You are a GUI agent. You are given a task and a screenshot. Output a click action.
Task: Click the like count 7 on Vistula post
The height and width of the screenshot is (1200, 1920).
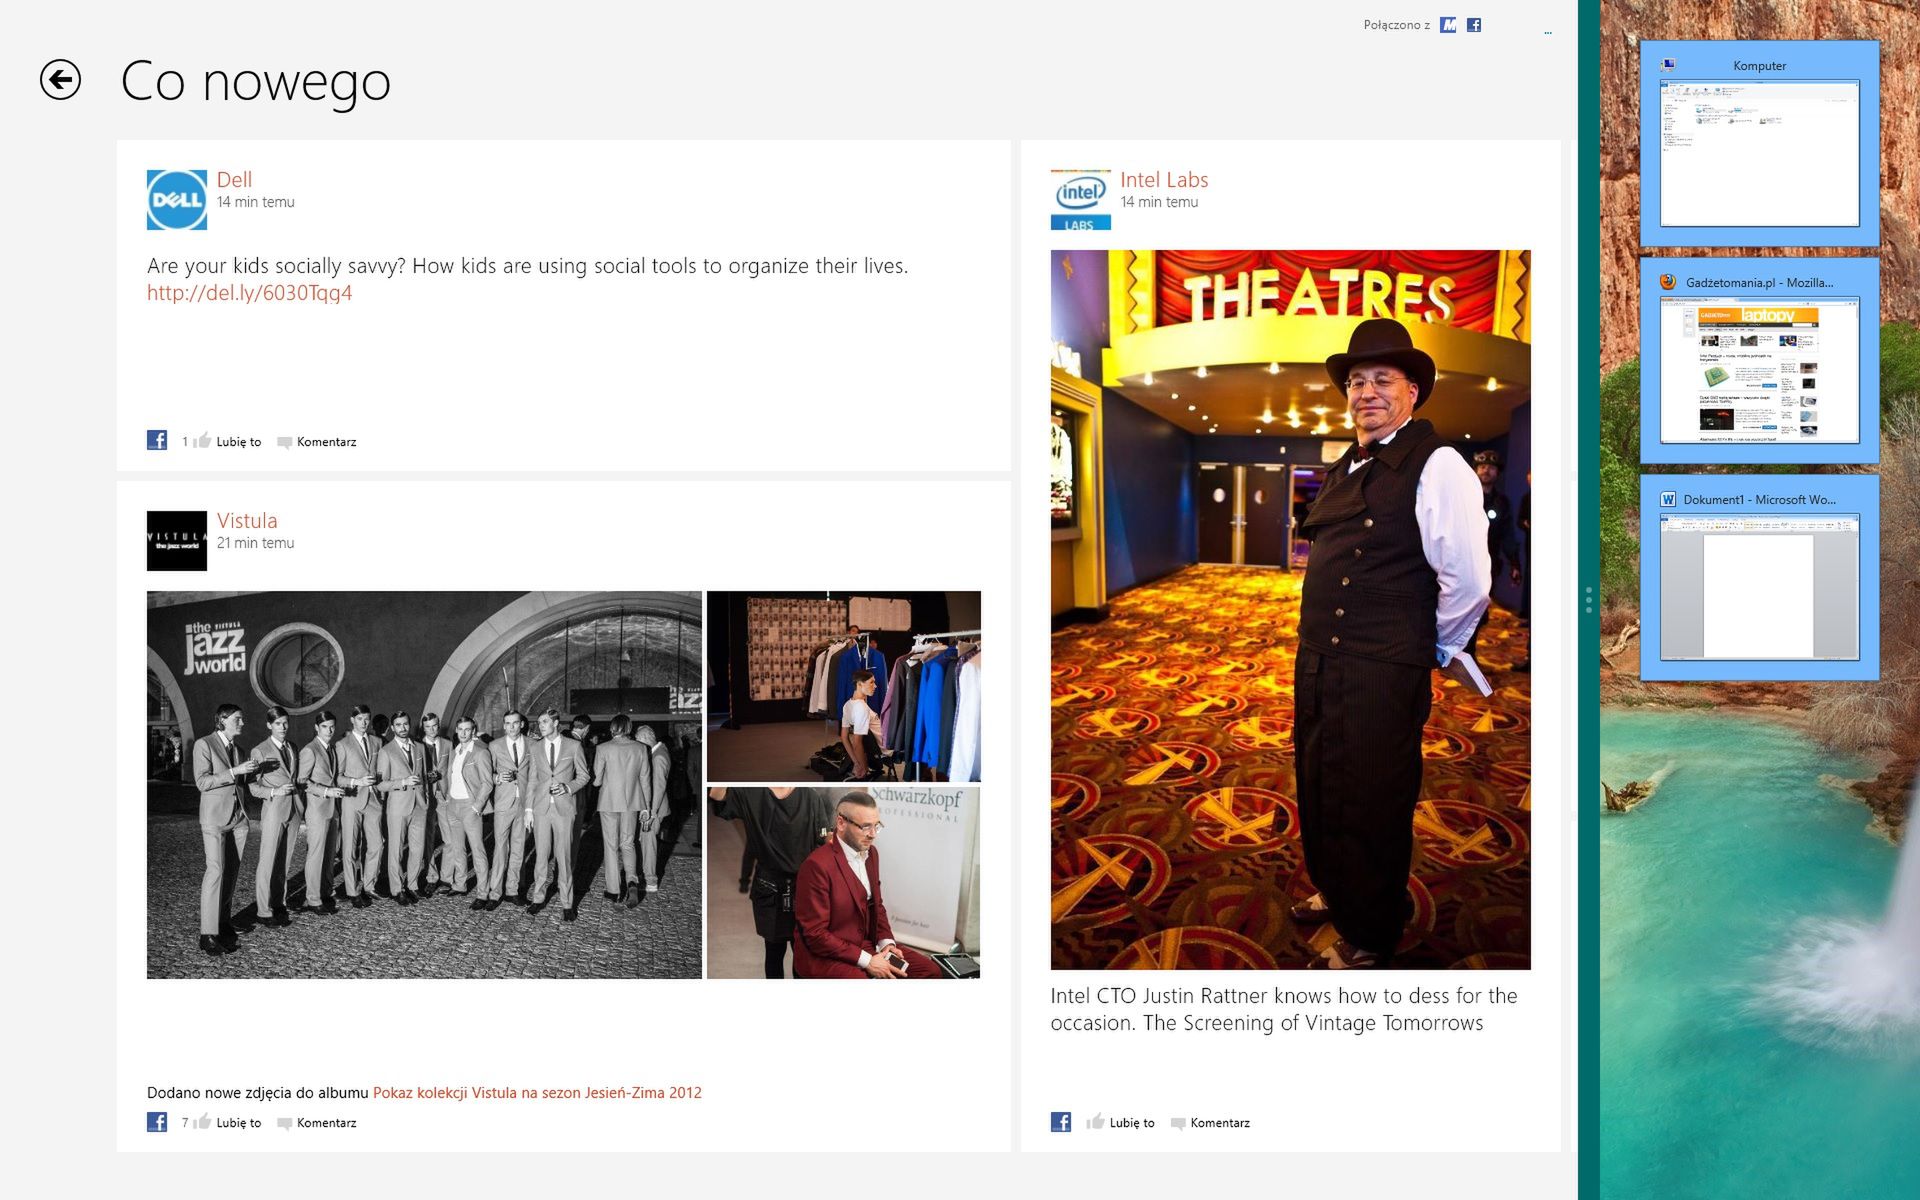(185, 1123)
